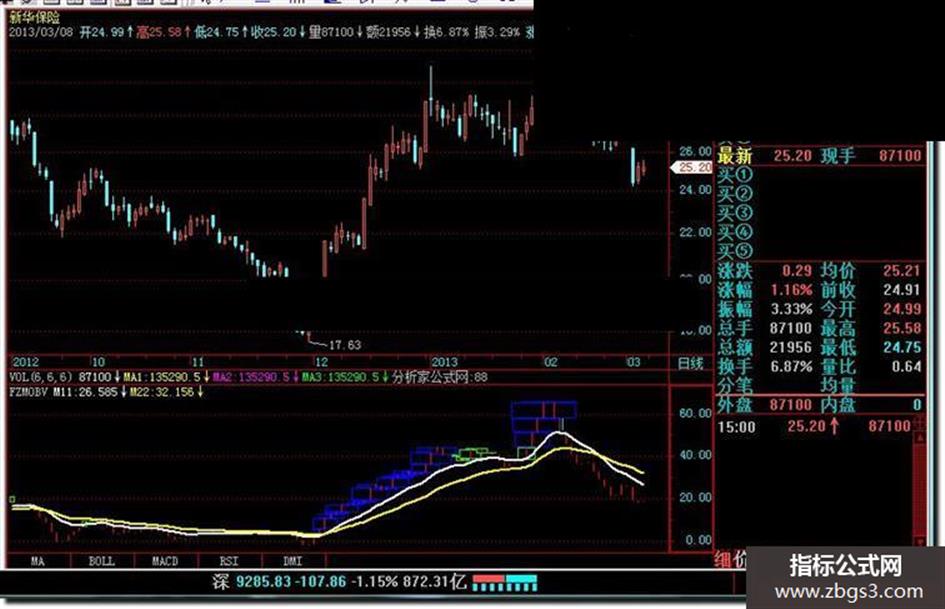
Task: Click the 量比 value 0.64
Action: (x=906, y=367)
